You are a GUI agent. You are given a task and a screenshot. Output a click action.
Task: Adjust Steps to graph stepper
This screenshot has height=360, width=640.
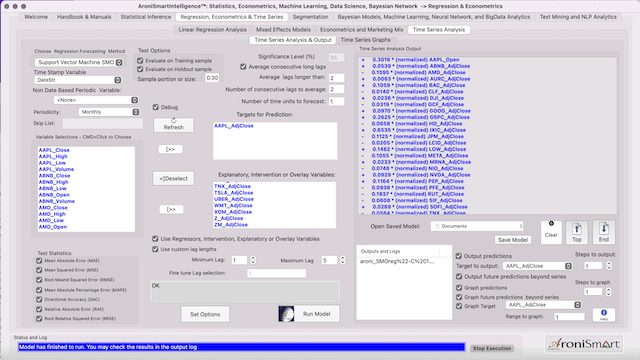click(x=609, y=292)
